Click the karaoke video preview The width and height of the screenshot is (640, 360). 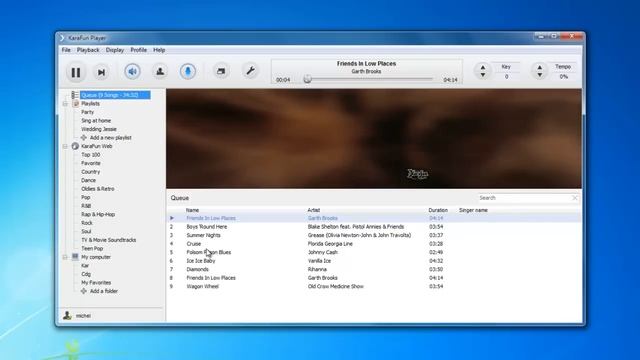374,139
